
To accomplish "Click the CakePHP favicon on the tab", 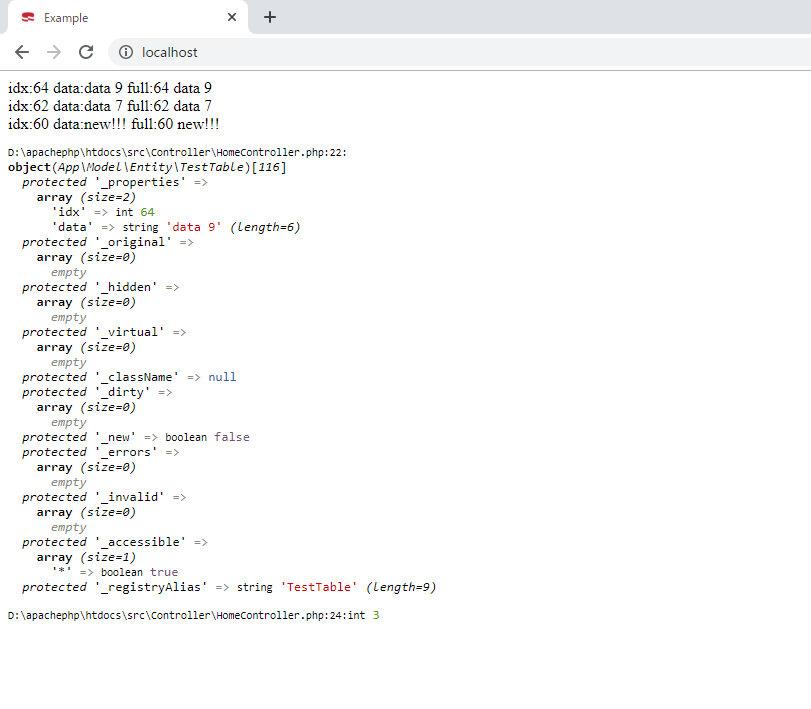I will pos(28,18).
